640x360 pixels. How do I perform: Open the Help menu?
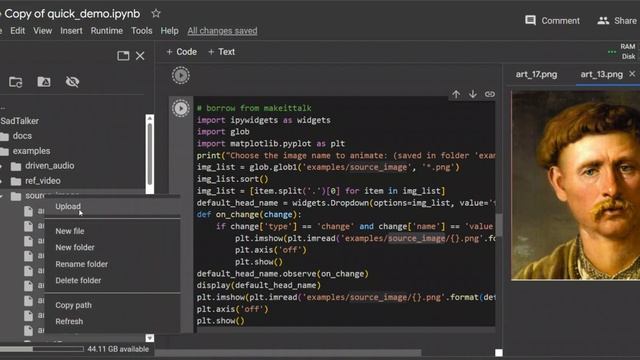coord(169,31)
